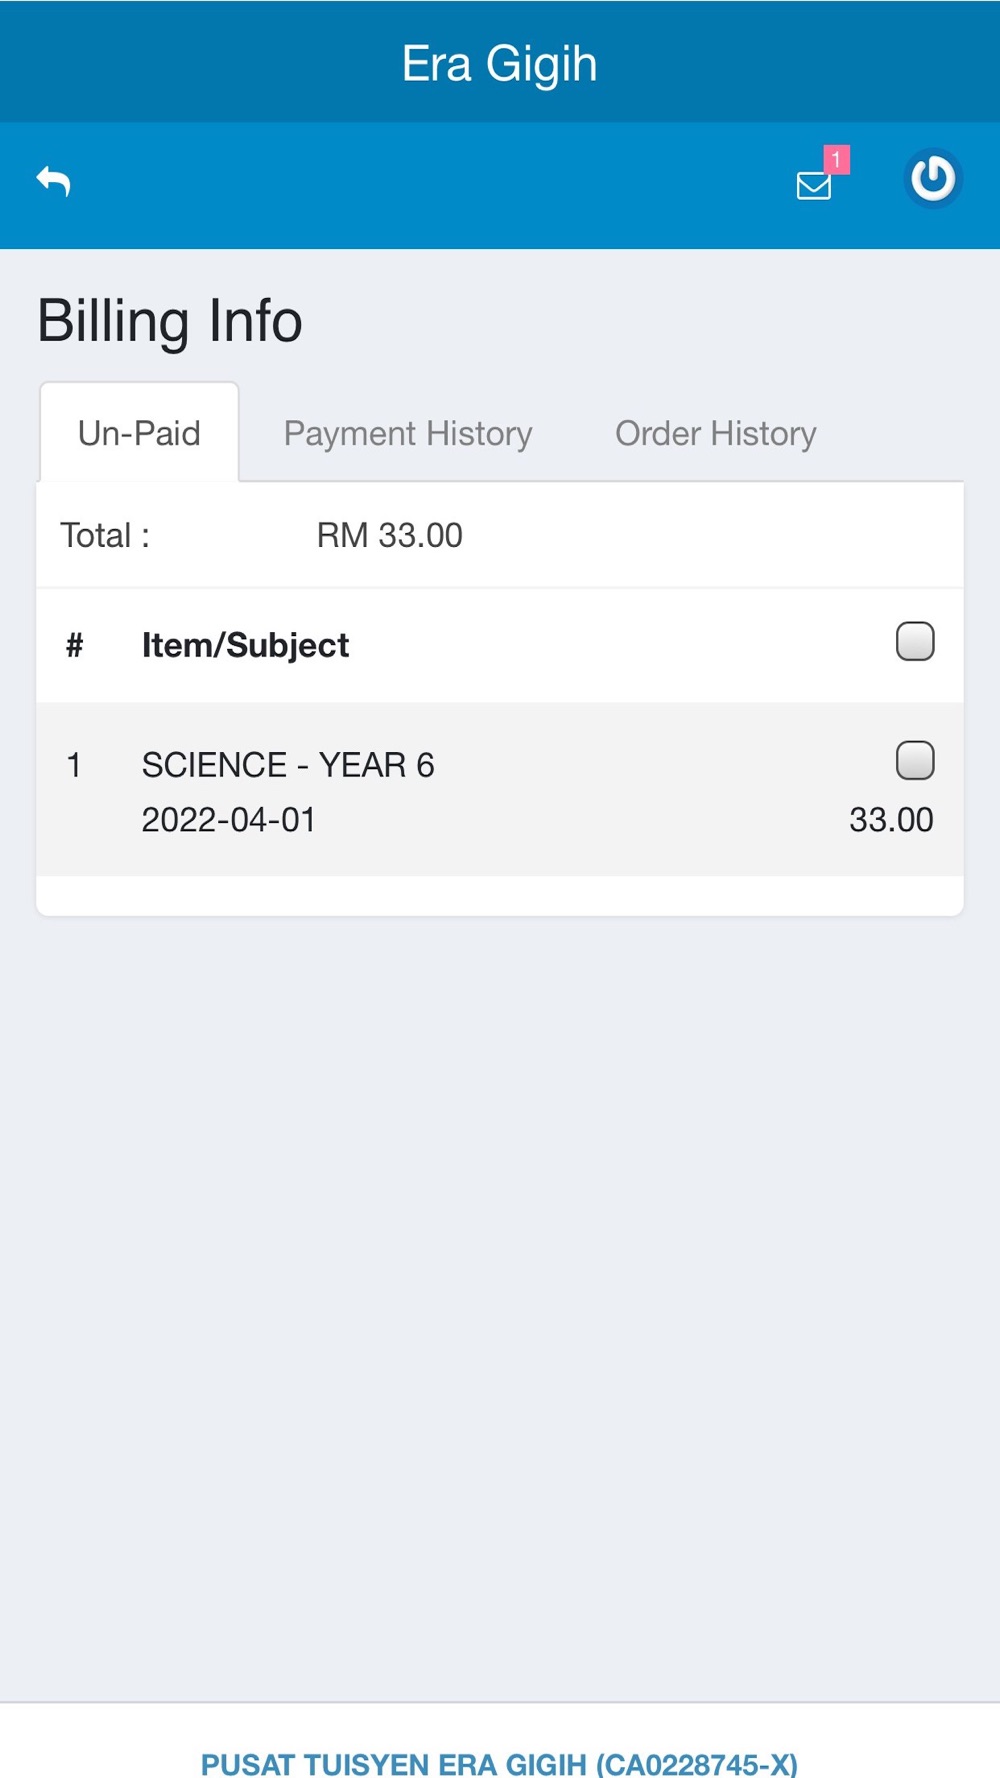Check the select-all box in Item/Subject header
This screenshot has height=1778, width=1000.
tap(914, 642)
